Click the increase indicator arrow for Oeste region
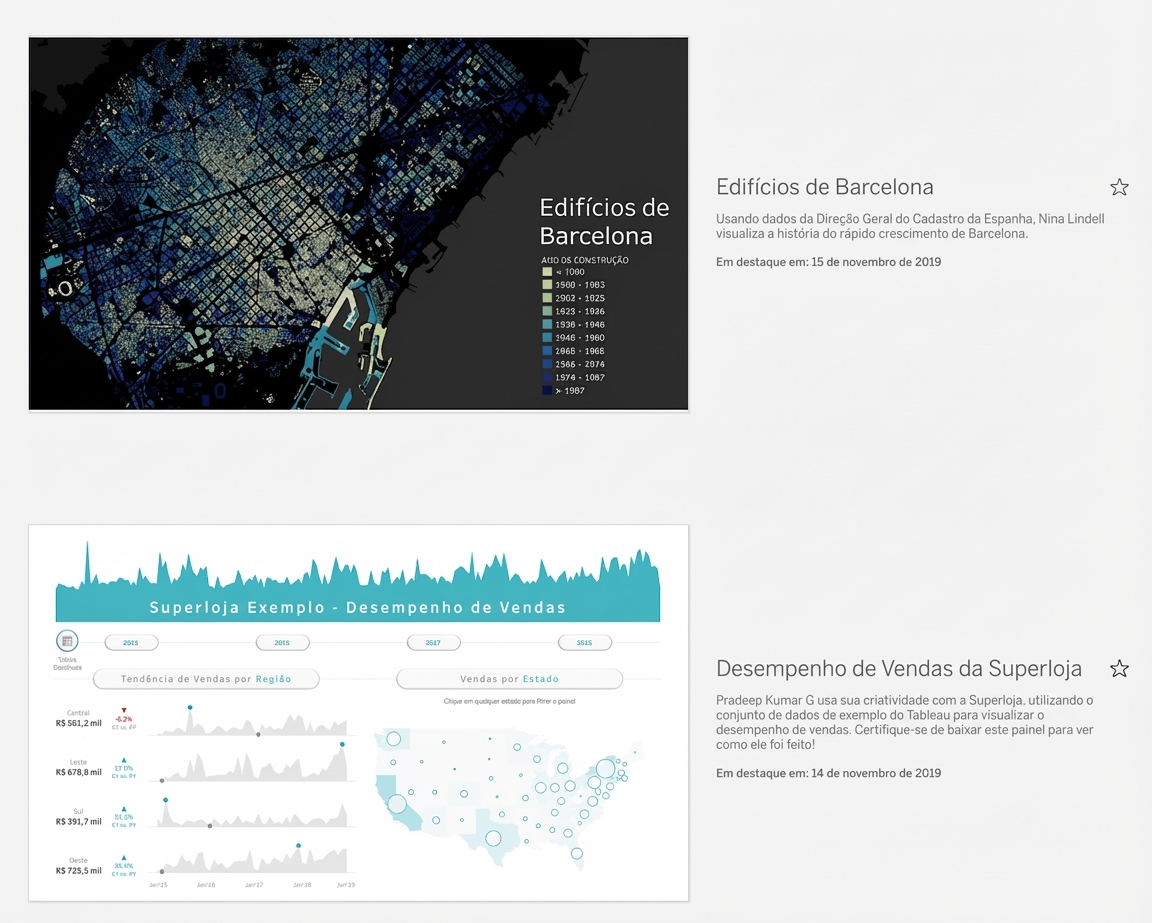Screen dimensions: 1152x923 pos(123,858)
